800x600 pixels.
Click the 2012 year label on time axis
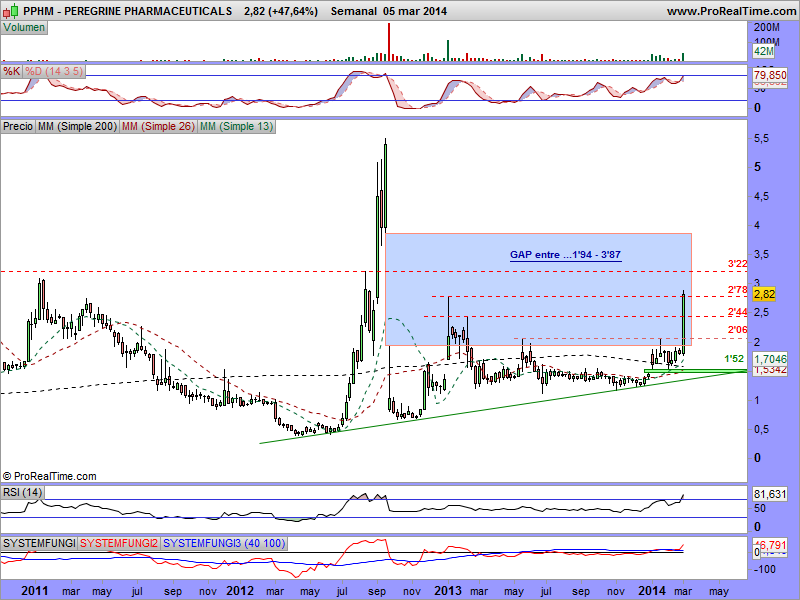point(240,591)
